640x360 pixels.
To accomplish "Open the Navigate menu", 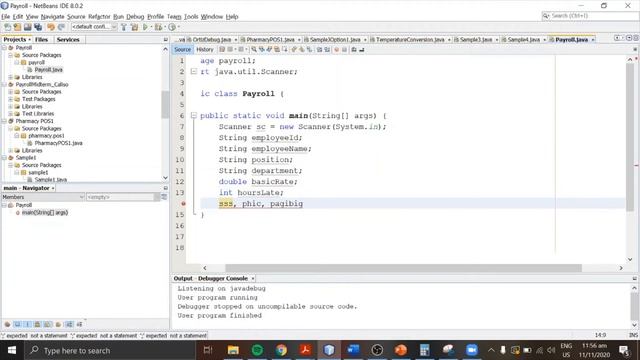I will (x=52, y=17).
